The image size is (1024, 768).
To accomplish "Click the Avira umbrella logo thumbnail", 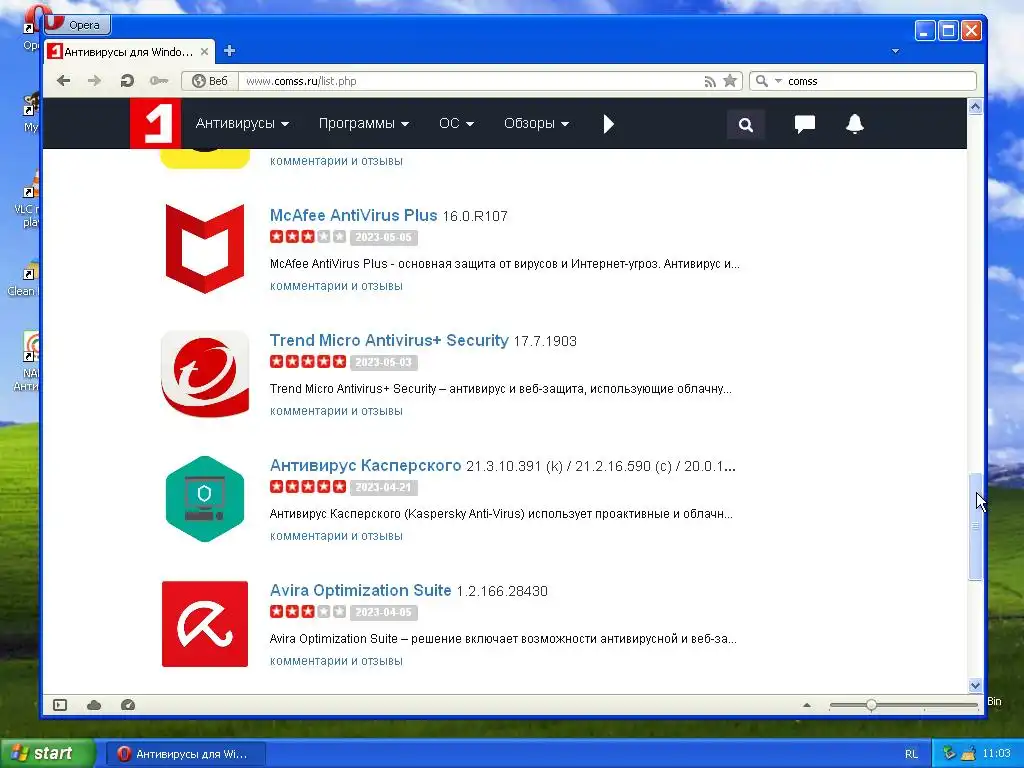I will pyautogui.click(x=205, y=624).
